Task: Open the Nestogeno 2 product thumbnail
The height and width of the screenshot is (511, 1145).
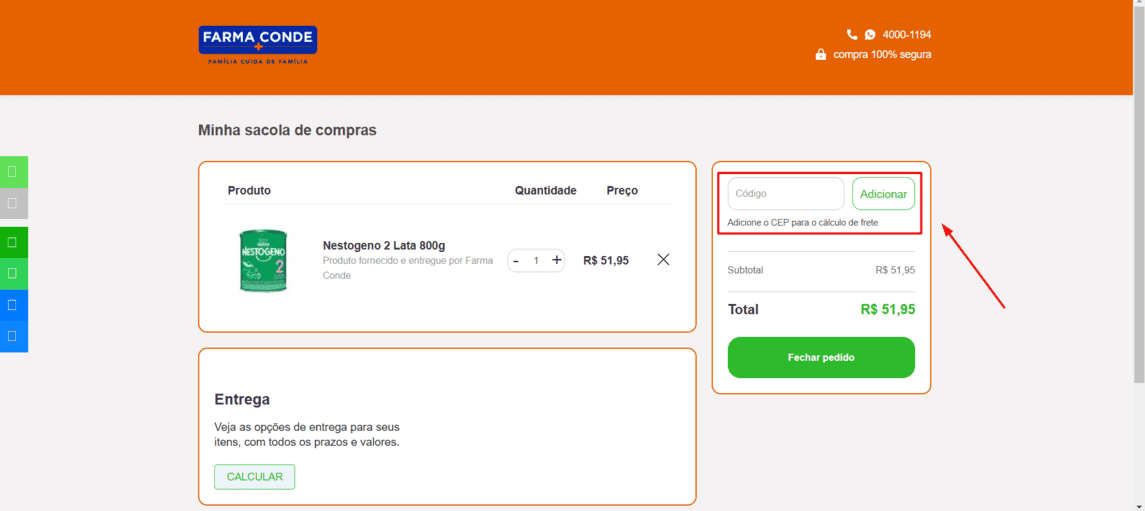Action: [x=263, y=261]
